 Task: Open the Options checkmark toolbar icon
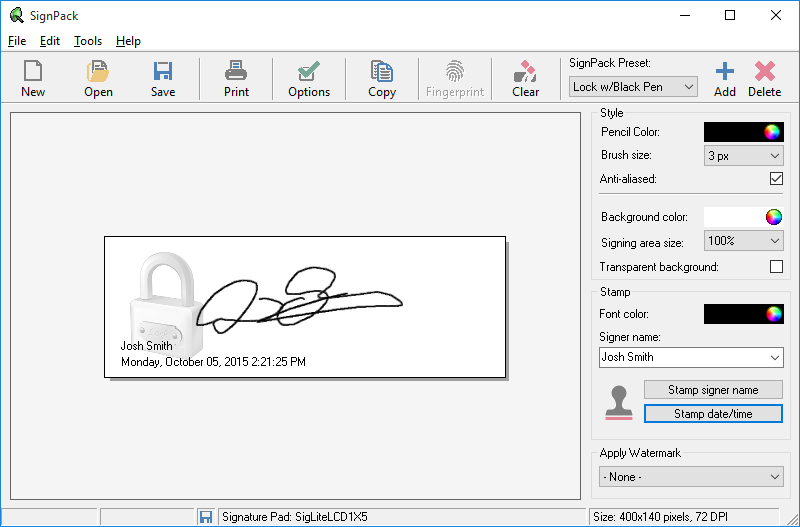pos(309,71)
